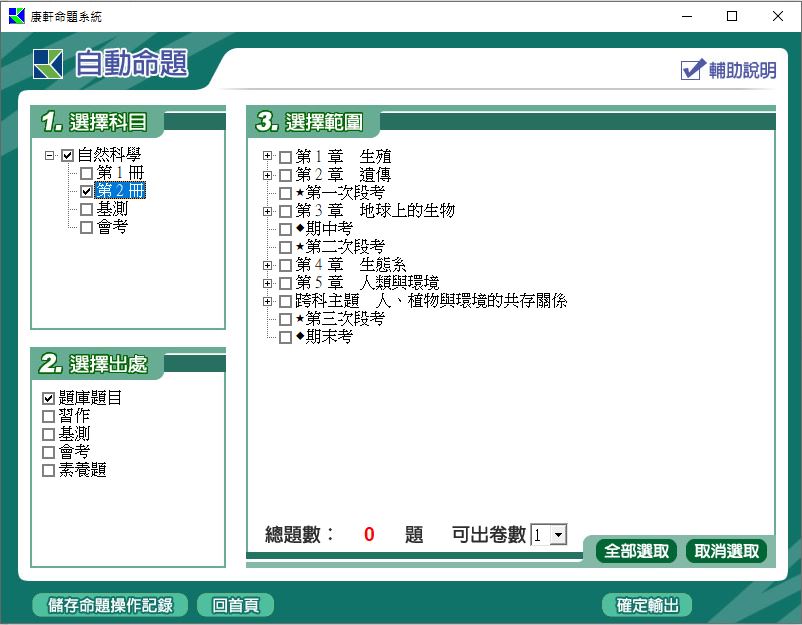The height and width of the screenshot is (625, 802).
Task: Enable the 素養題 checkbox
Action: [x=48, y=470]
